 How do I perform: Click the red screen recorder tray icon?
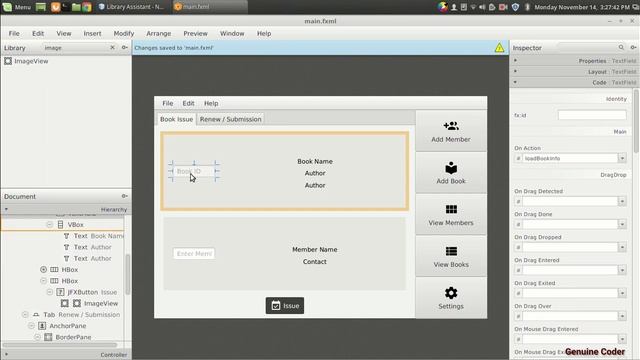(x=503, y=7)
